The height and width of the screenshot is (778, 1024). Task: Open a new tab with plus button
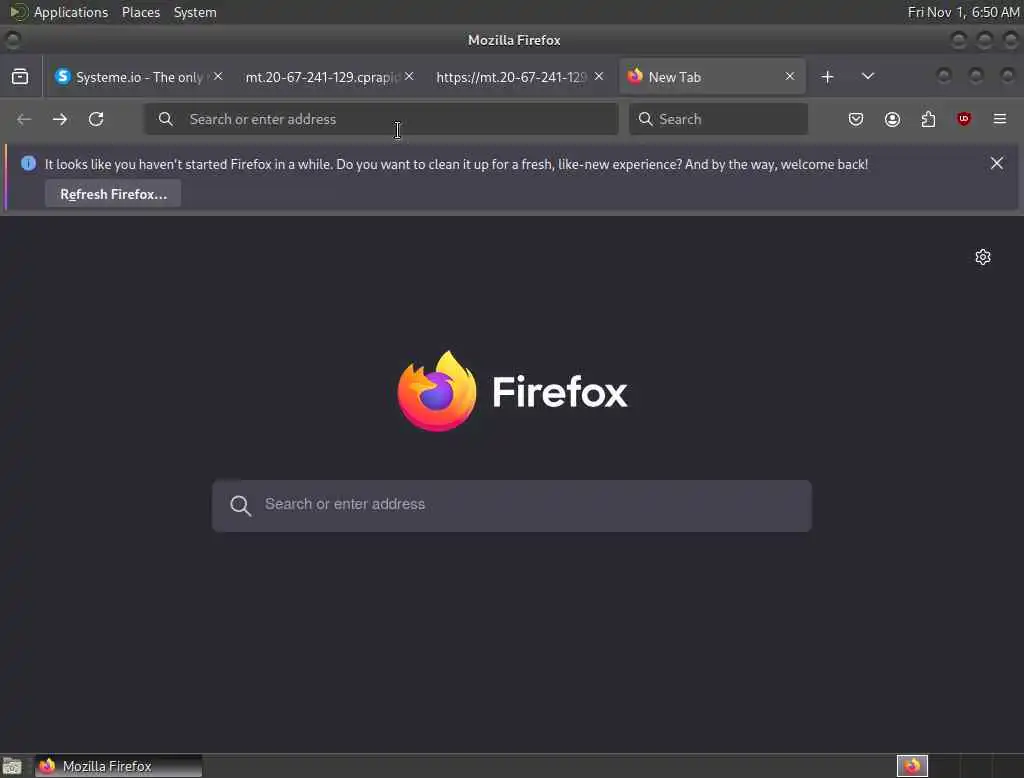[827, 76]
